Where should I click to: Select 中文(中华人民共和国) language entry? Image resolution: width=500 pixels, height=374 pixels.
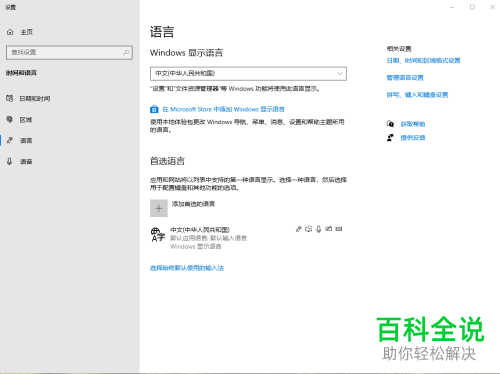click(248, 238)
